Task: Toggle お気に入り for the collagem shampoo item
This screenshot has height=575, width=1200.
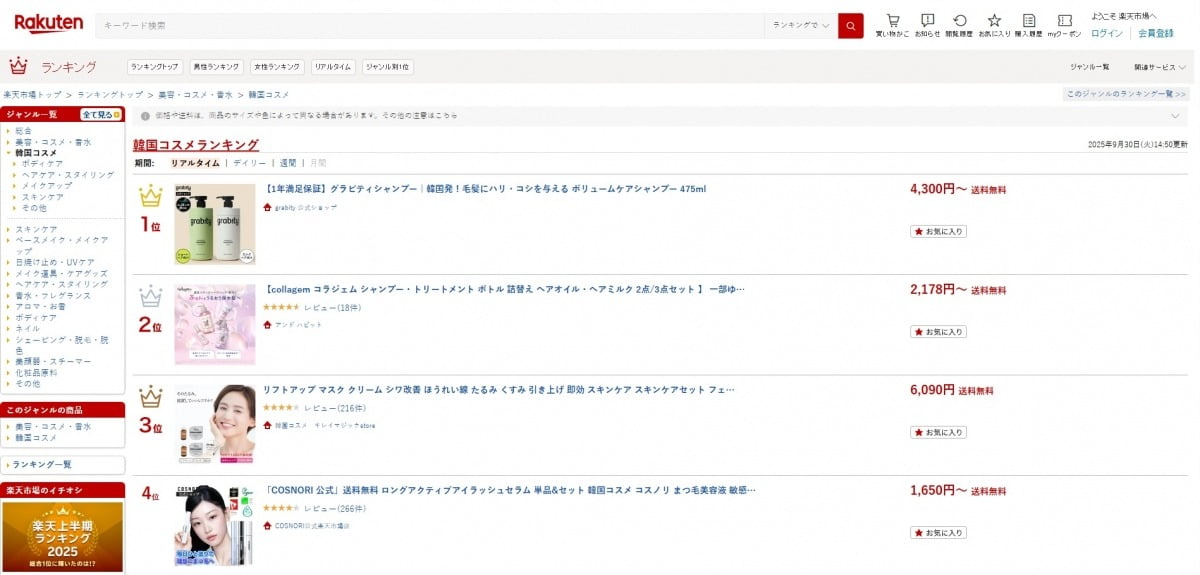Action: tap(938, 332)
